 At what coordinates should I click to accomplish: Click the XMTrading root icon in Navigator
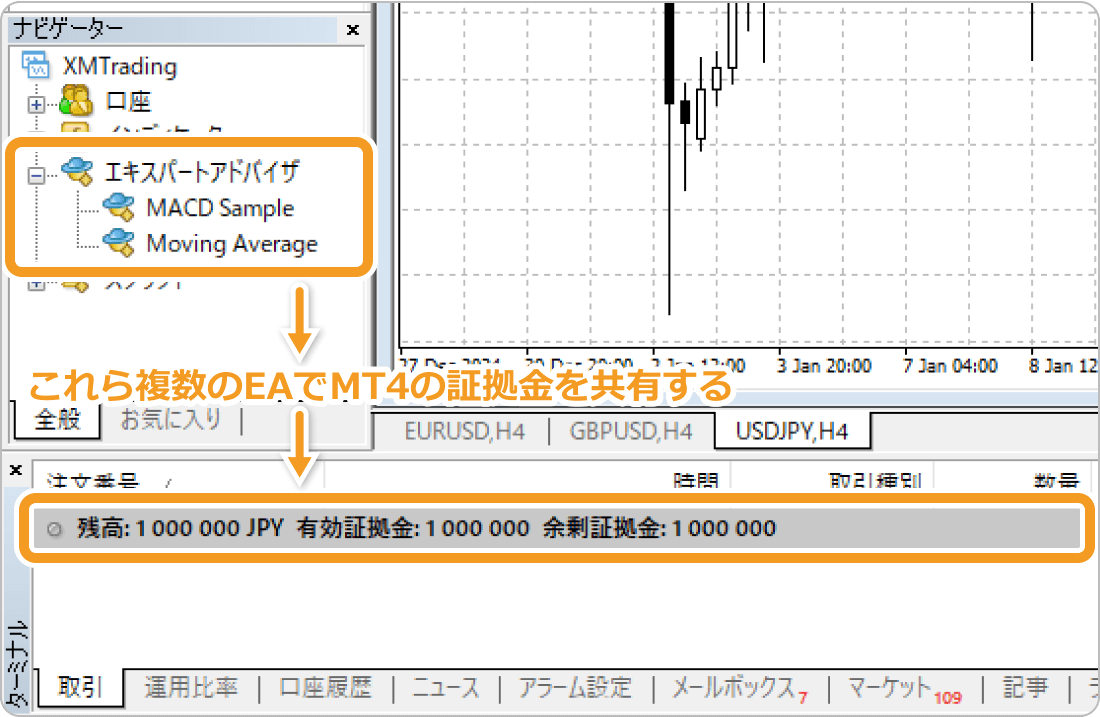click(35, 65)
